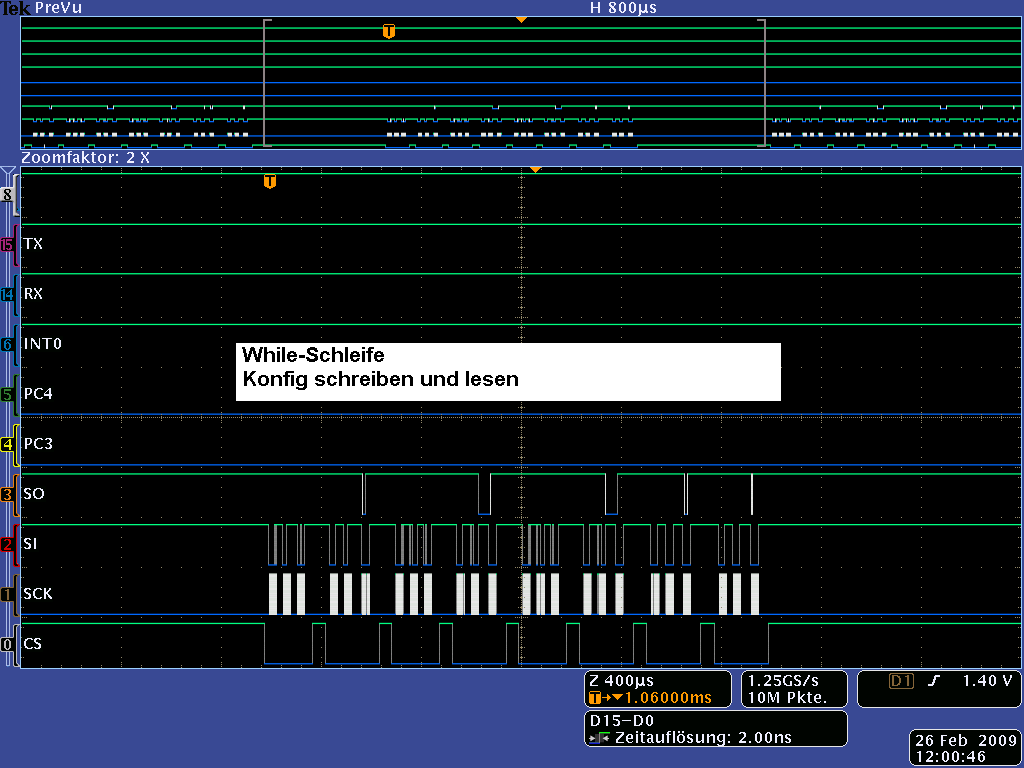Click the PC3 channel label

[38, 444]
